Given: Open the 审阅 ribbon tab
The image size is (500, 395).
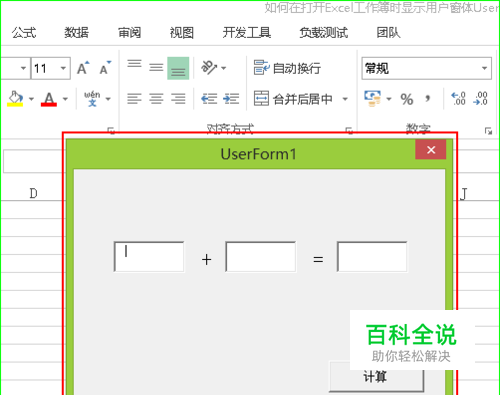Looking at the screenshot, I should (129, 33).
